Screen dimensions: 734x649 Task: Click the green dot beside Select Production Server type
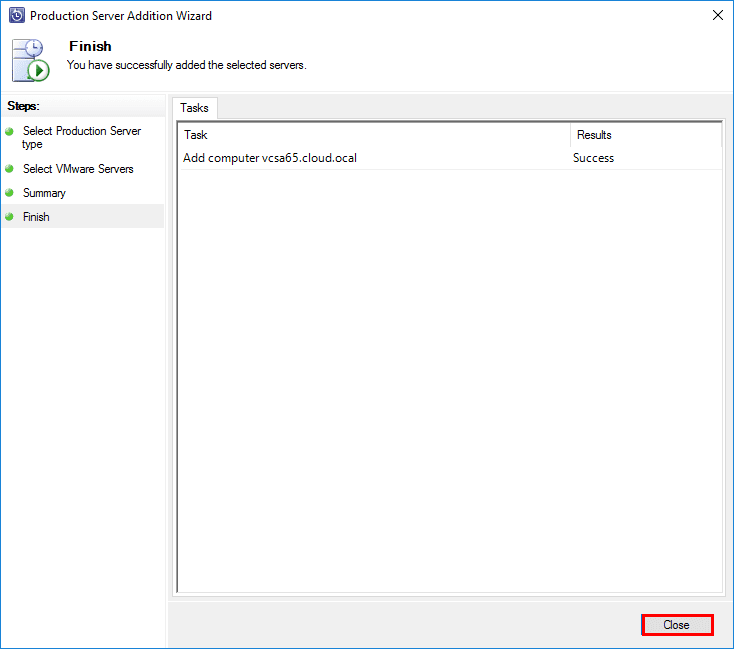click(x=10, y=131)
